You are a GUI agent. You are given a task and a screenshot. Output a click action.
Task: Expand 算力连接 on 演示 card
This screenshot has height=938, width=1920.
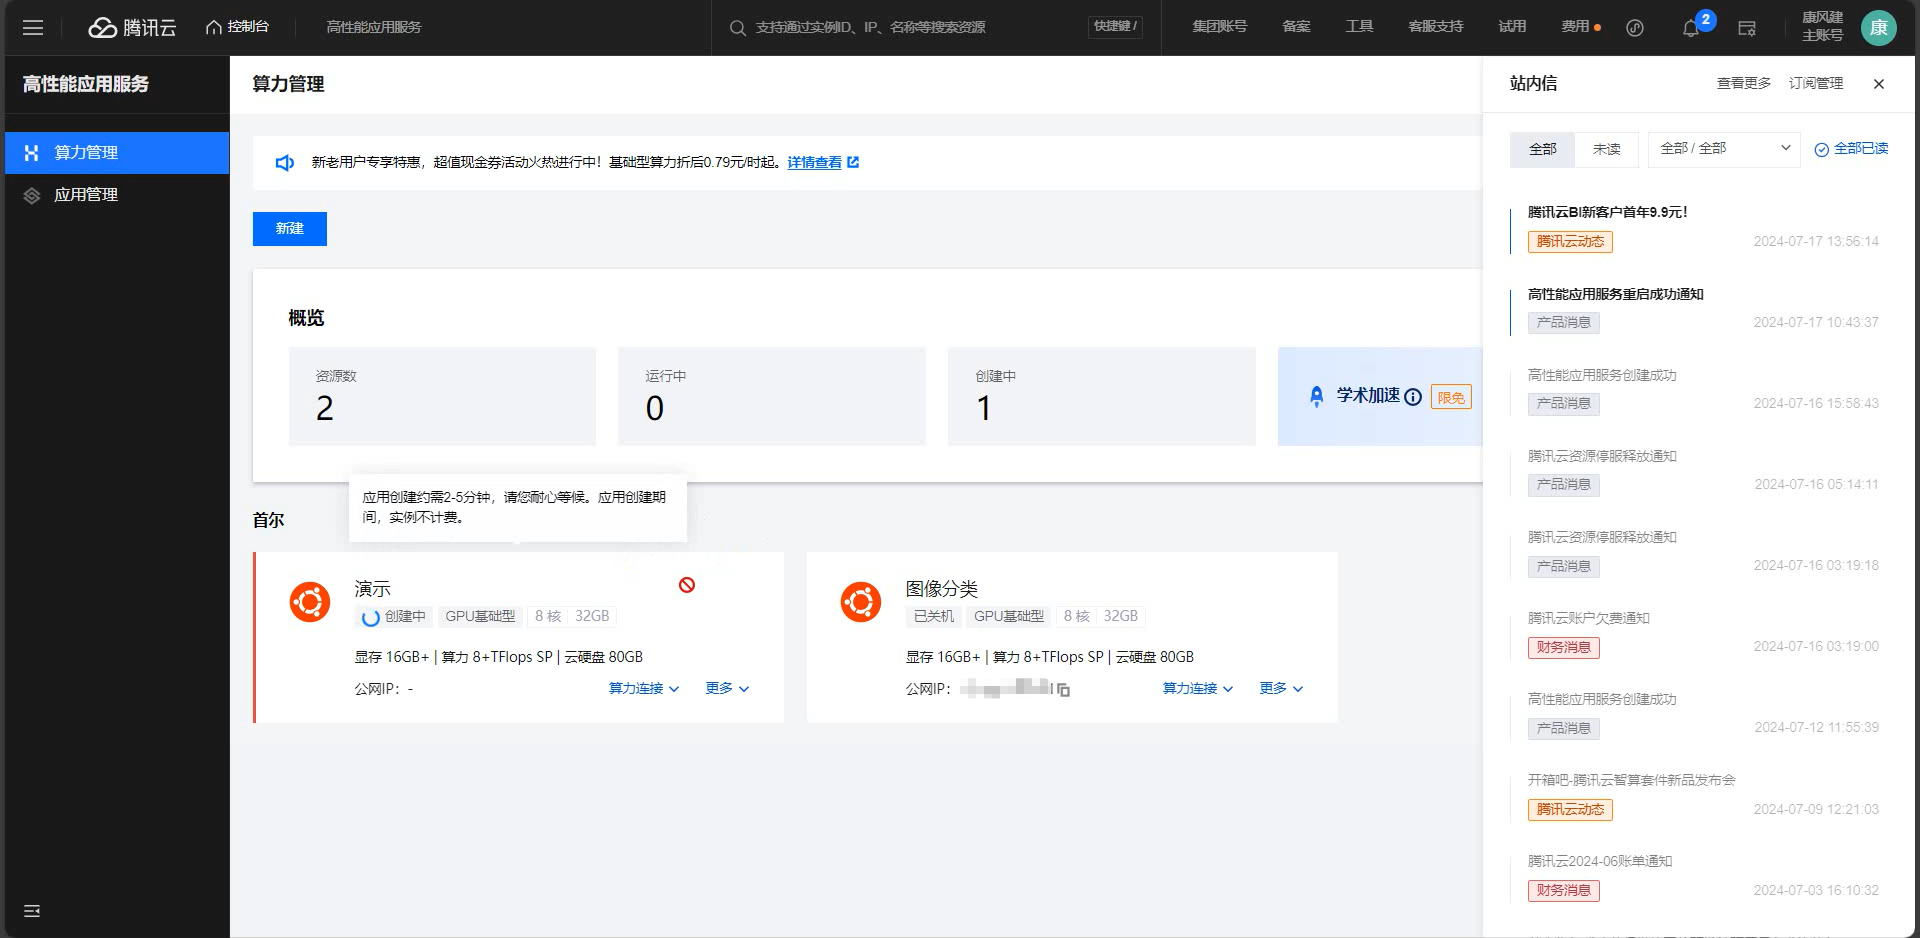point(644,688)
